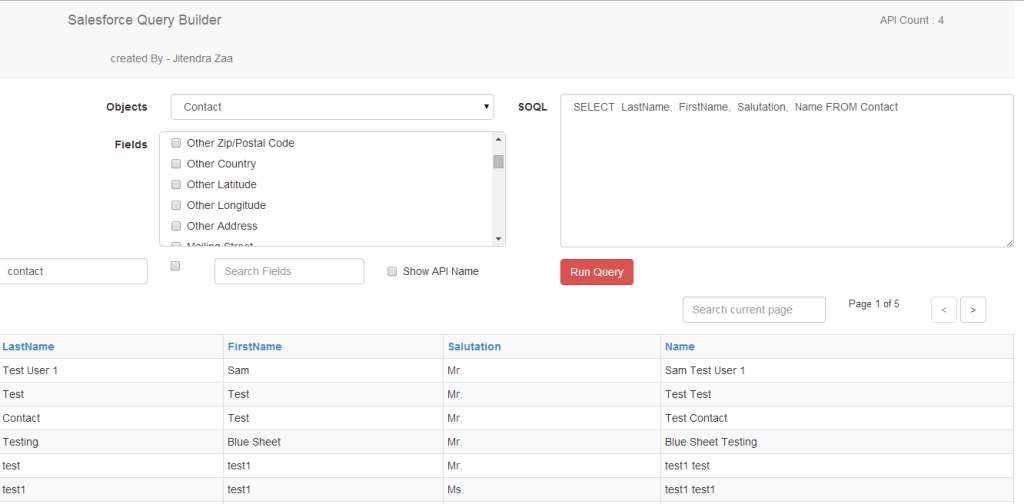Check the Other Country field checkbox
The height and width of the screenshot is (504, 1024).
[x=176, y=164]
